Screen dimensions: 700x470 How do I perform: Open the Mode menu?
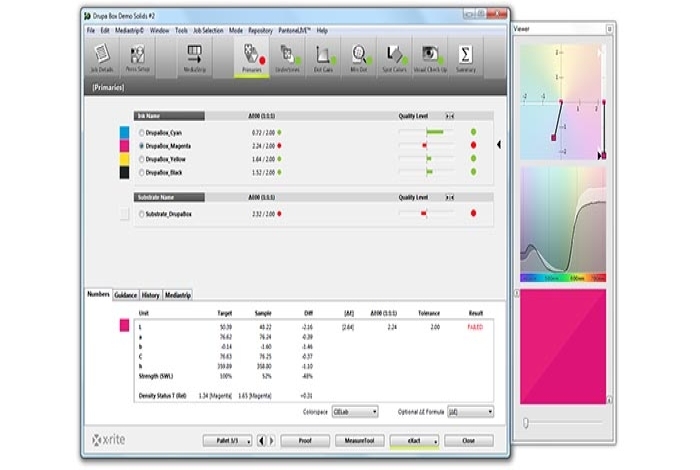(x=236, y=30)
